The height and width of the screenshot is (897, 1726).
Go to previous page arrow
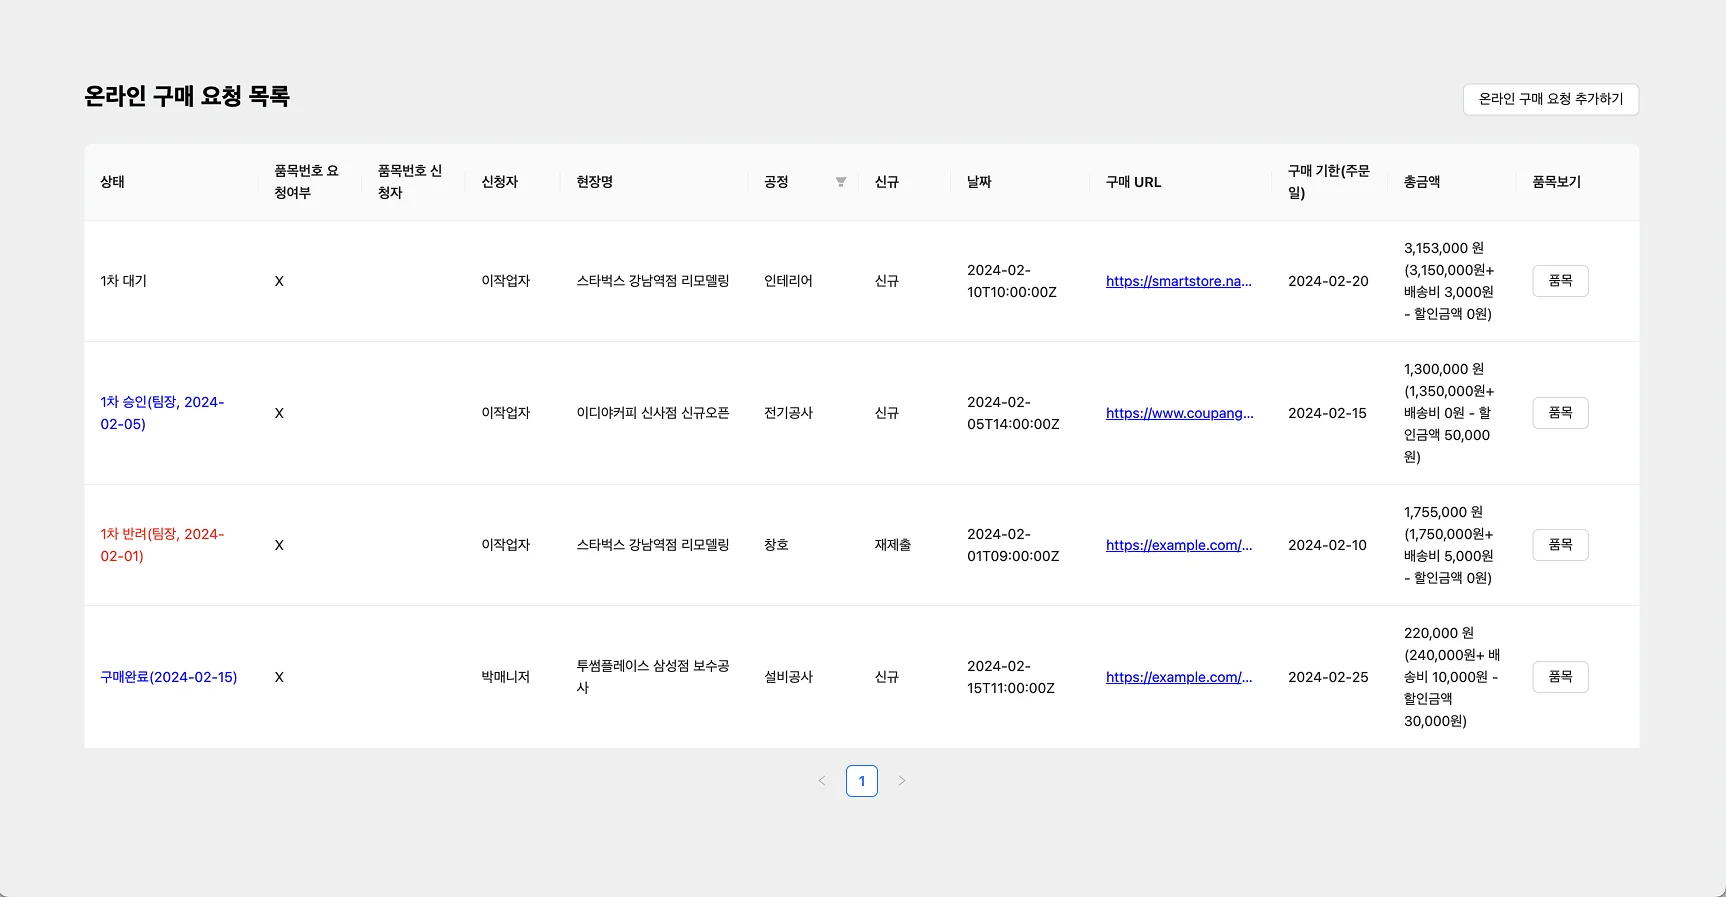pos(822,781)
